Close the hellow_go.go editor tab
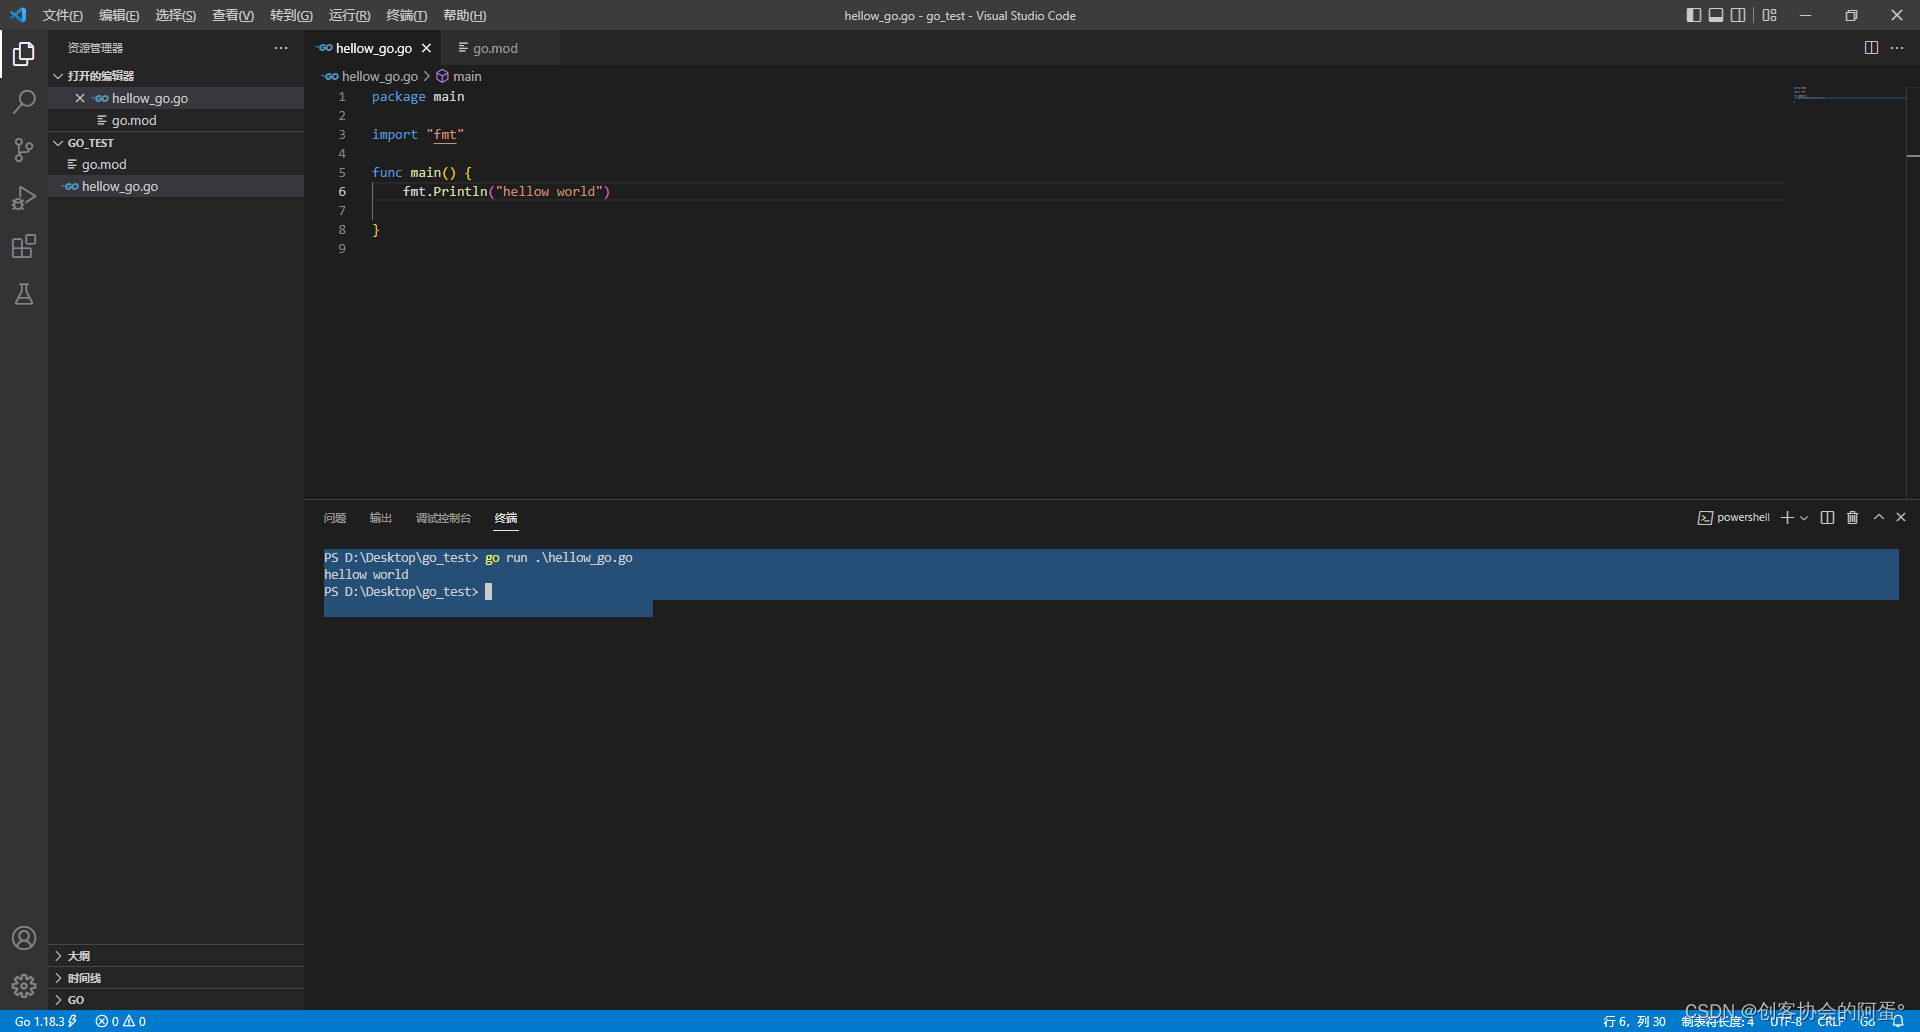The image size is (1920, 1032). 426,48
